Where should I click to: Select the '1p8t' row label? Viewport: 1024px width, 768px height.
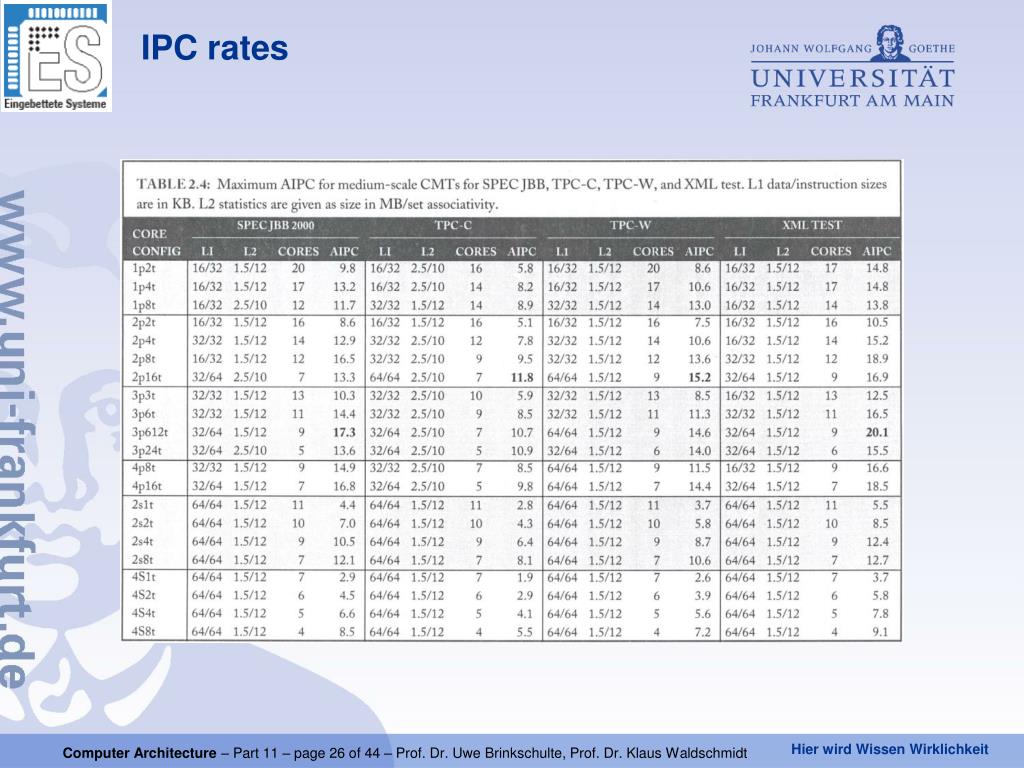pyautogui.click(x=144, y=305)
